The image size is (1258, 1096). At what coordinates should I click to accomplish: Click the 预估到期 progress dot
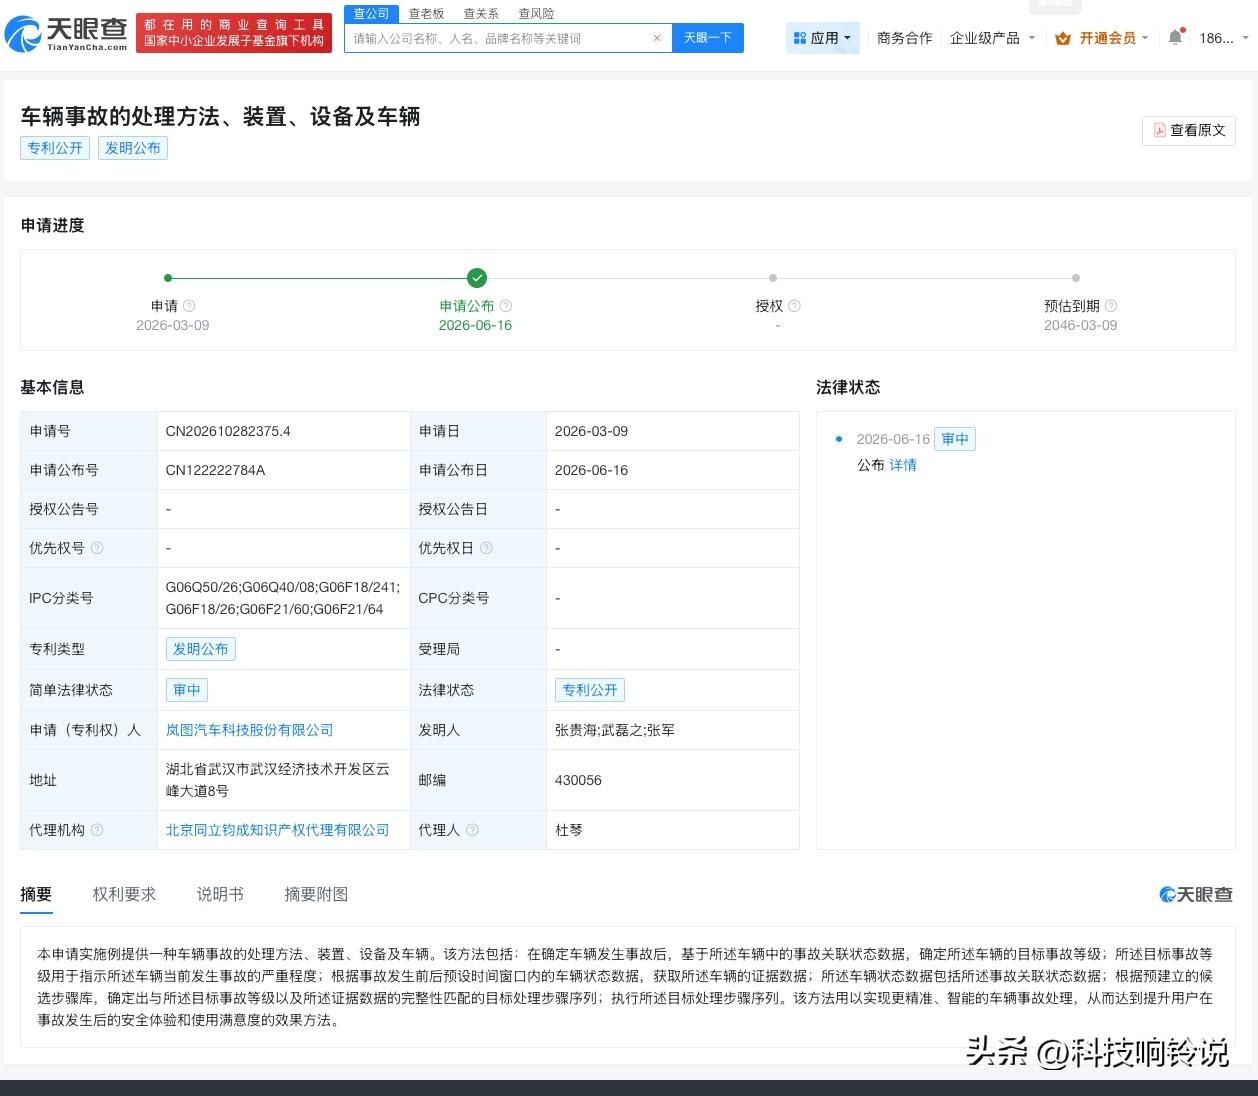(1076, 278)
